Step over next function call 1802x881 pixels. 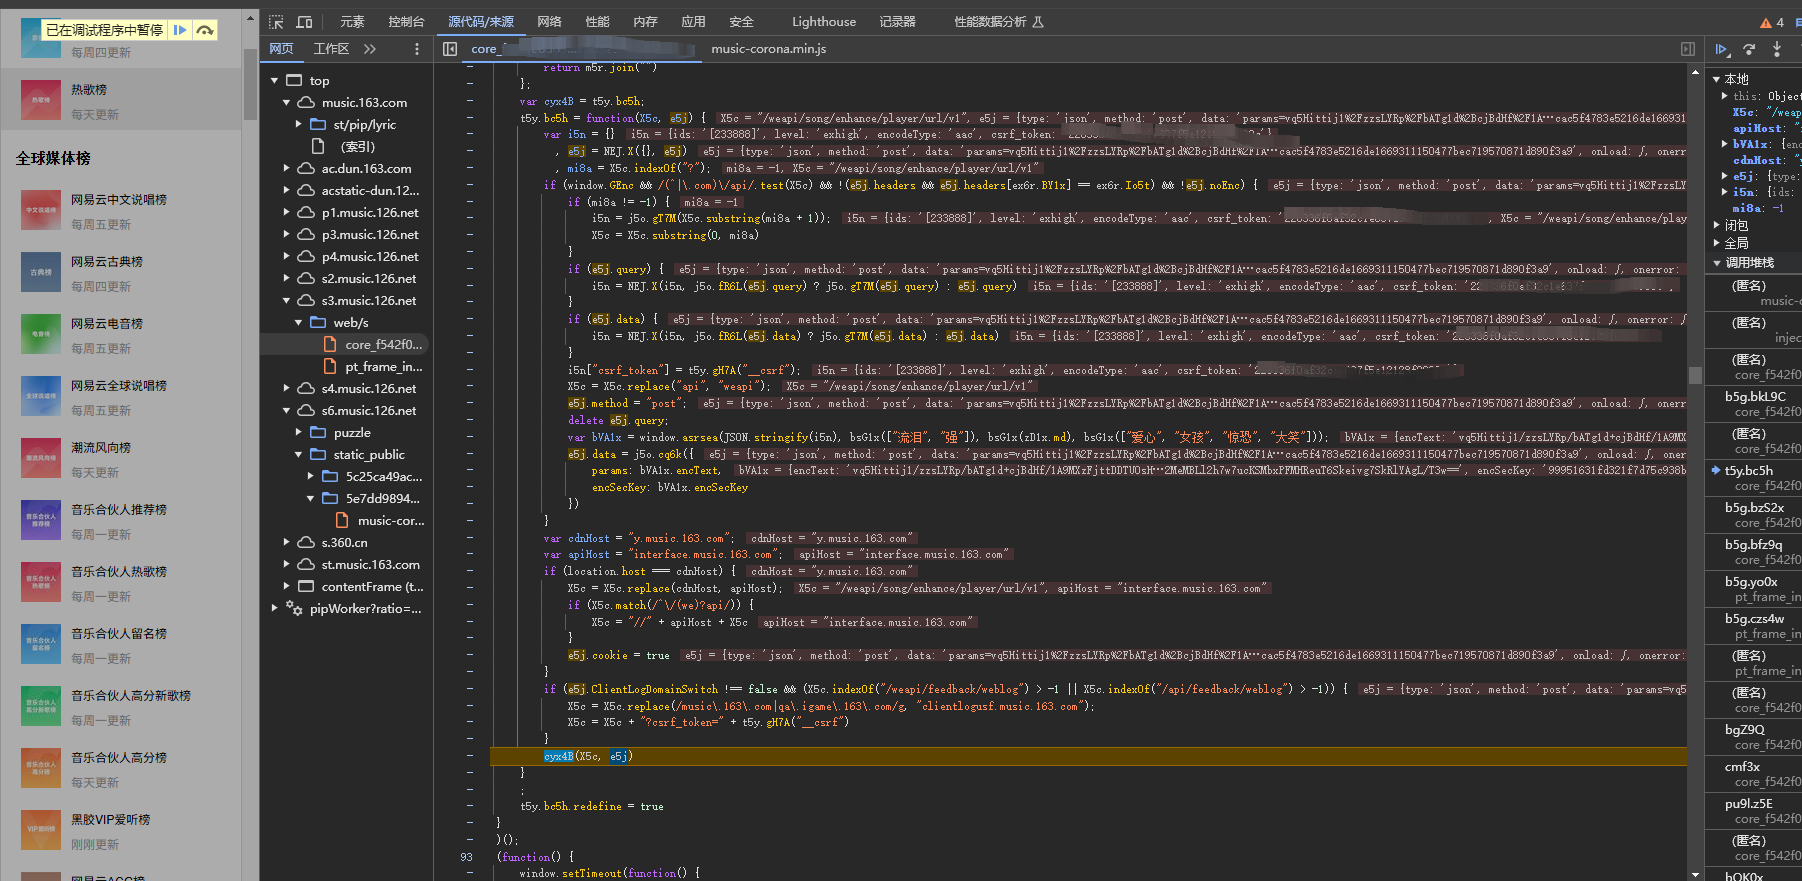click(1749, 49)
